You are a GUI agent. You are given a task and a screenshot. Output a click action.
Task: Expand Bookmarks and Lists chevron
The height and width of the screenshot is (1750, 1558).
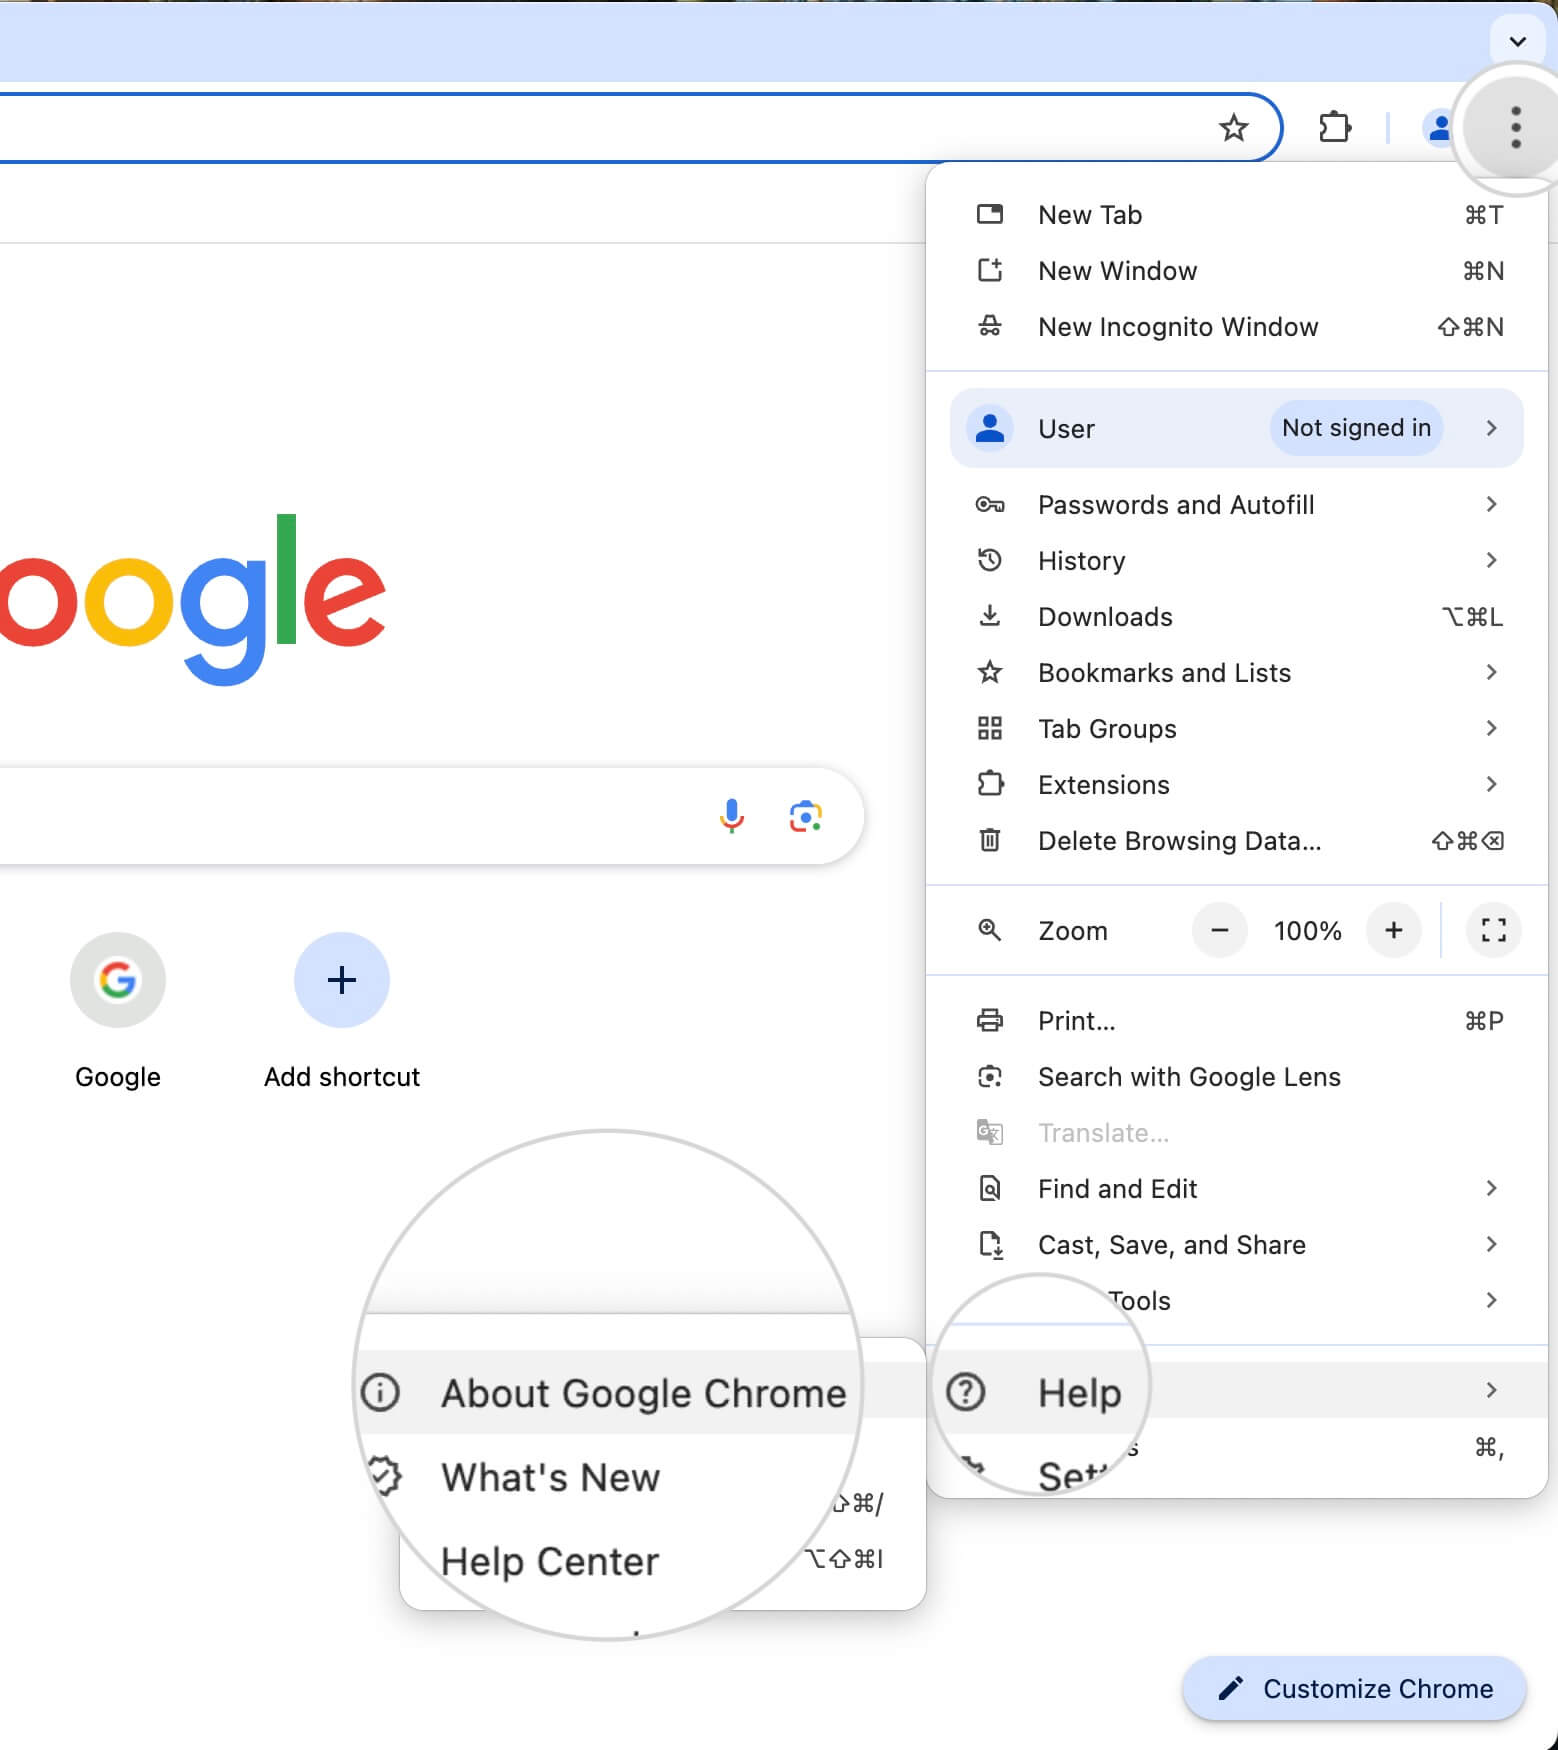point(1491,672)
